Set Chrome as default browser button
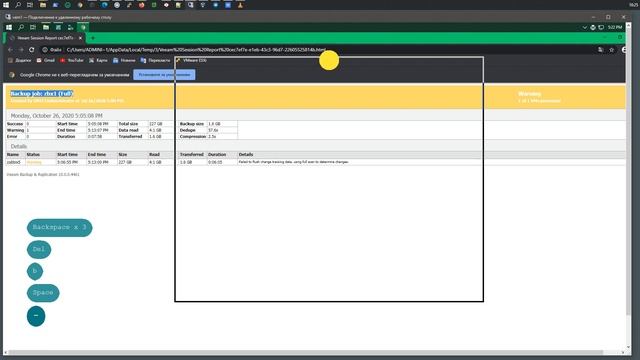This screenshot has width=640, height=360. tap(164, 75)
